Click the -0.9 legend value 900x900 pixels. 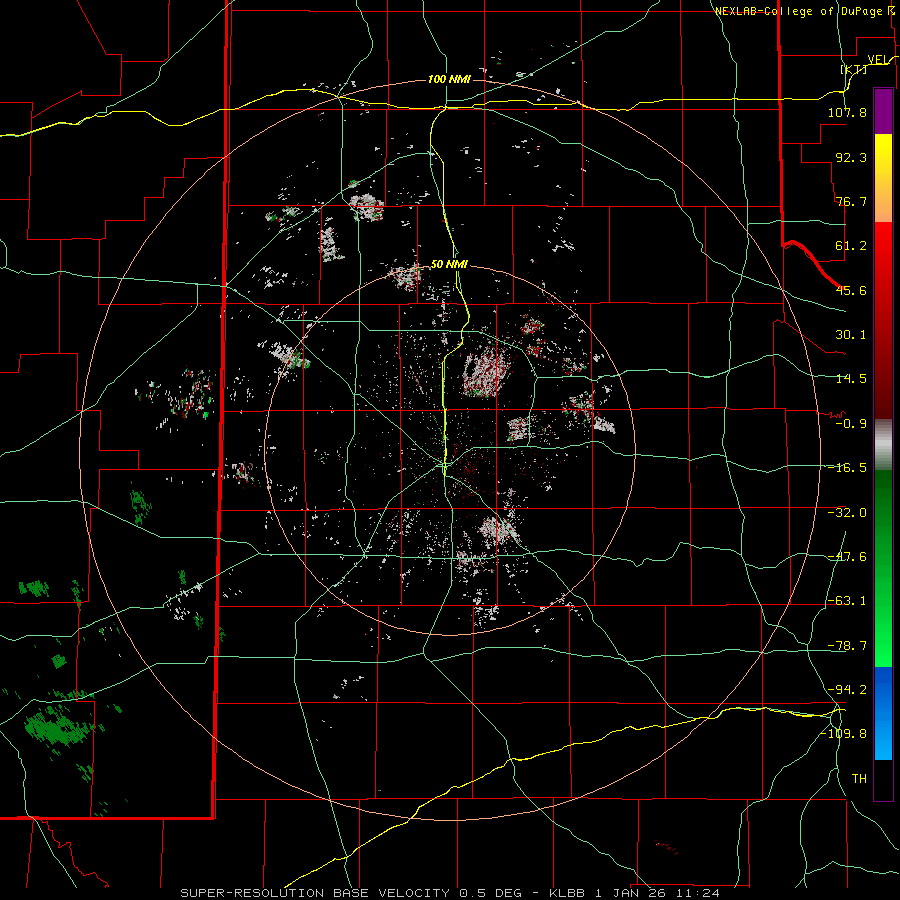(x=851, y=424)
